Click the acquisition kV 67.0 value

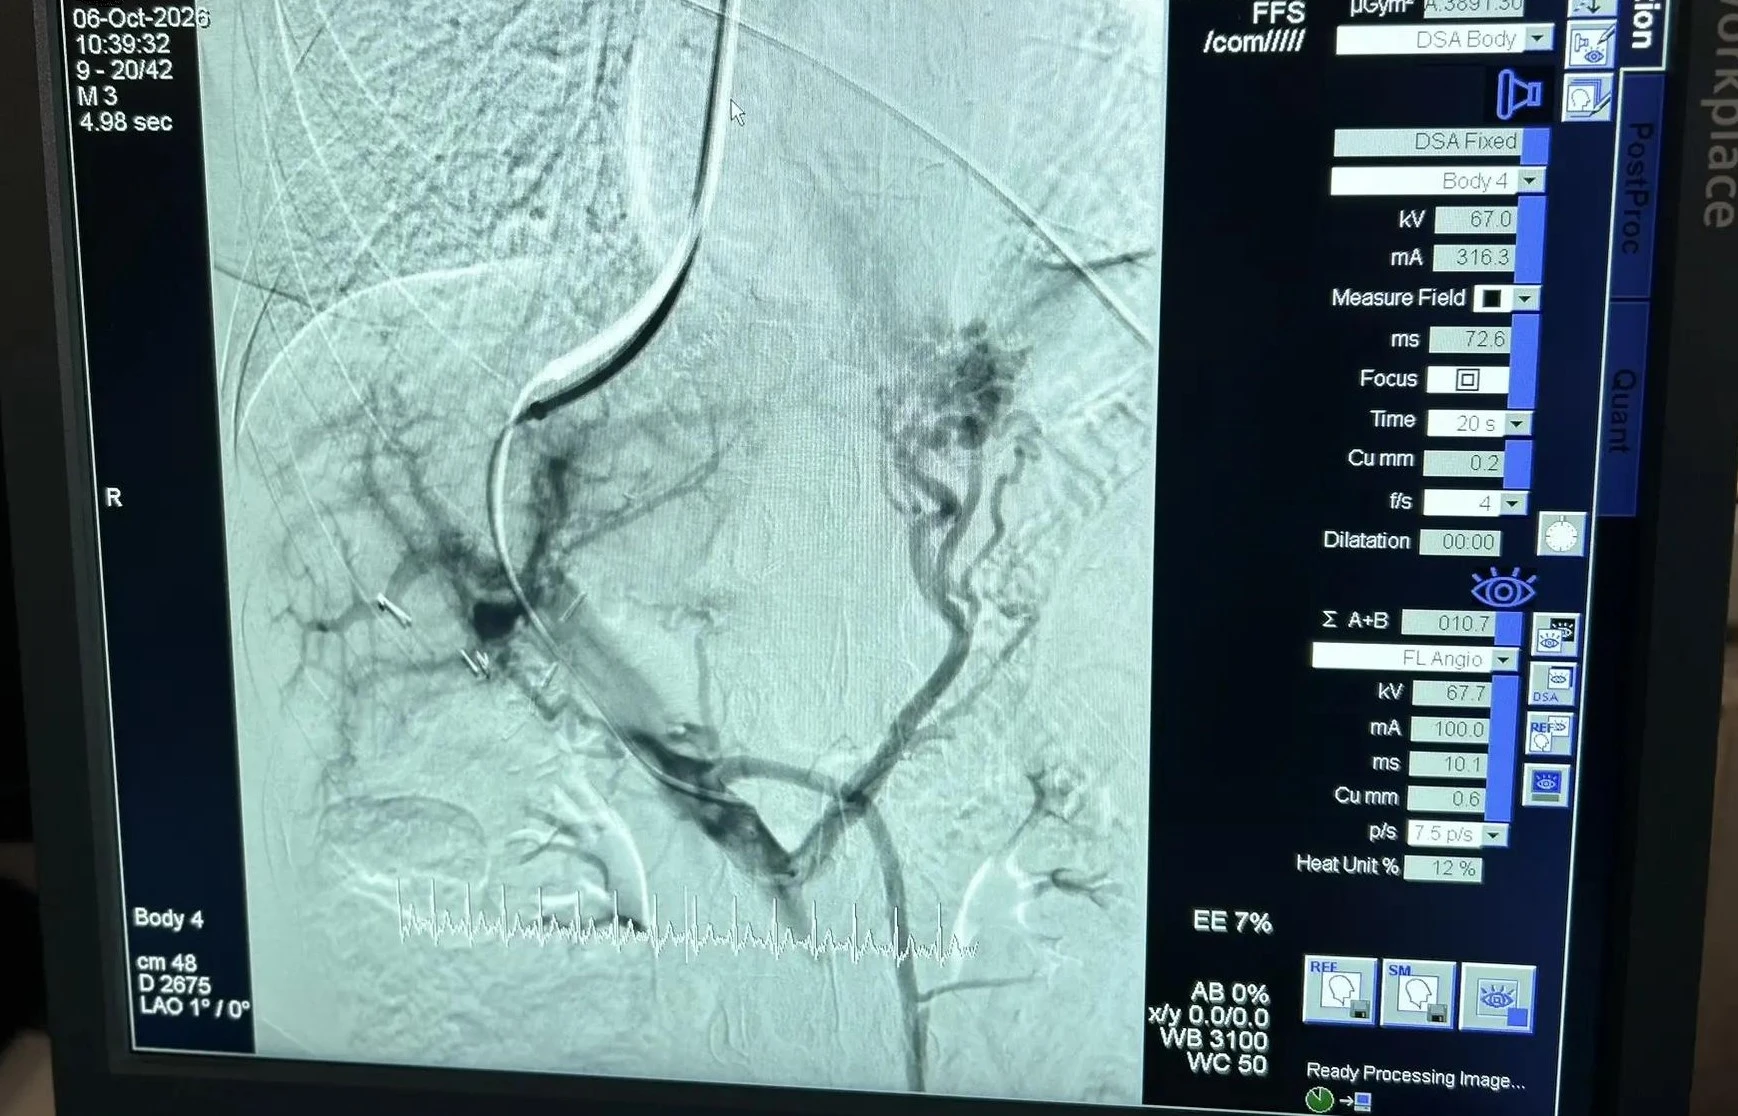click(1476, 219)
